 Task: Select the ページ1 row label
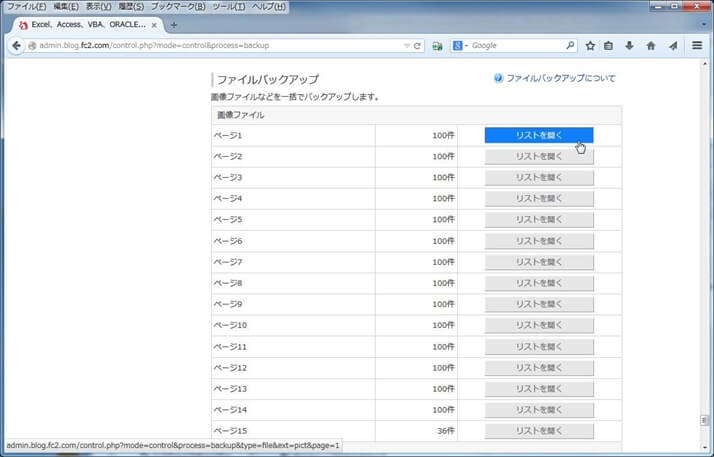tap(228, 135)
